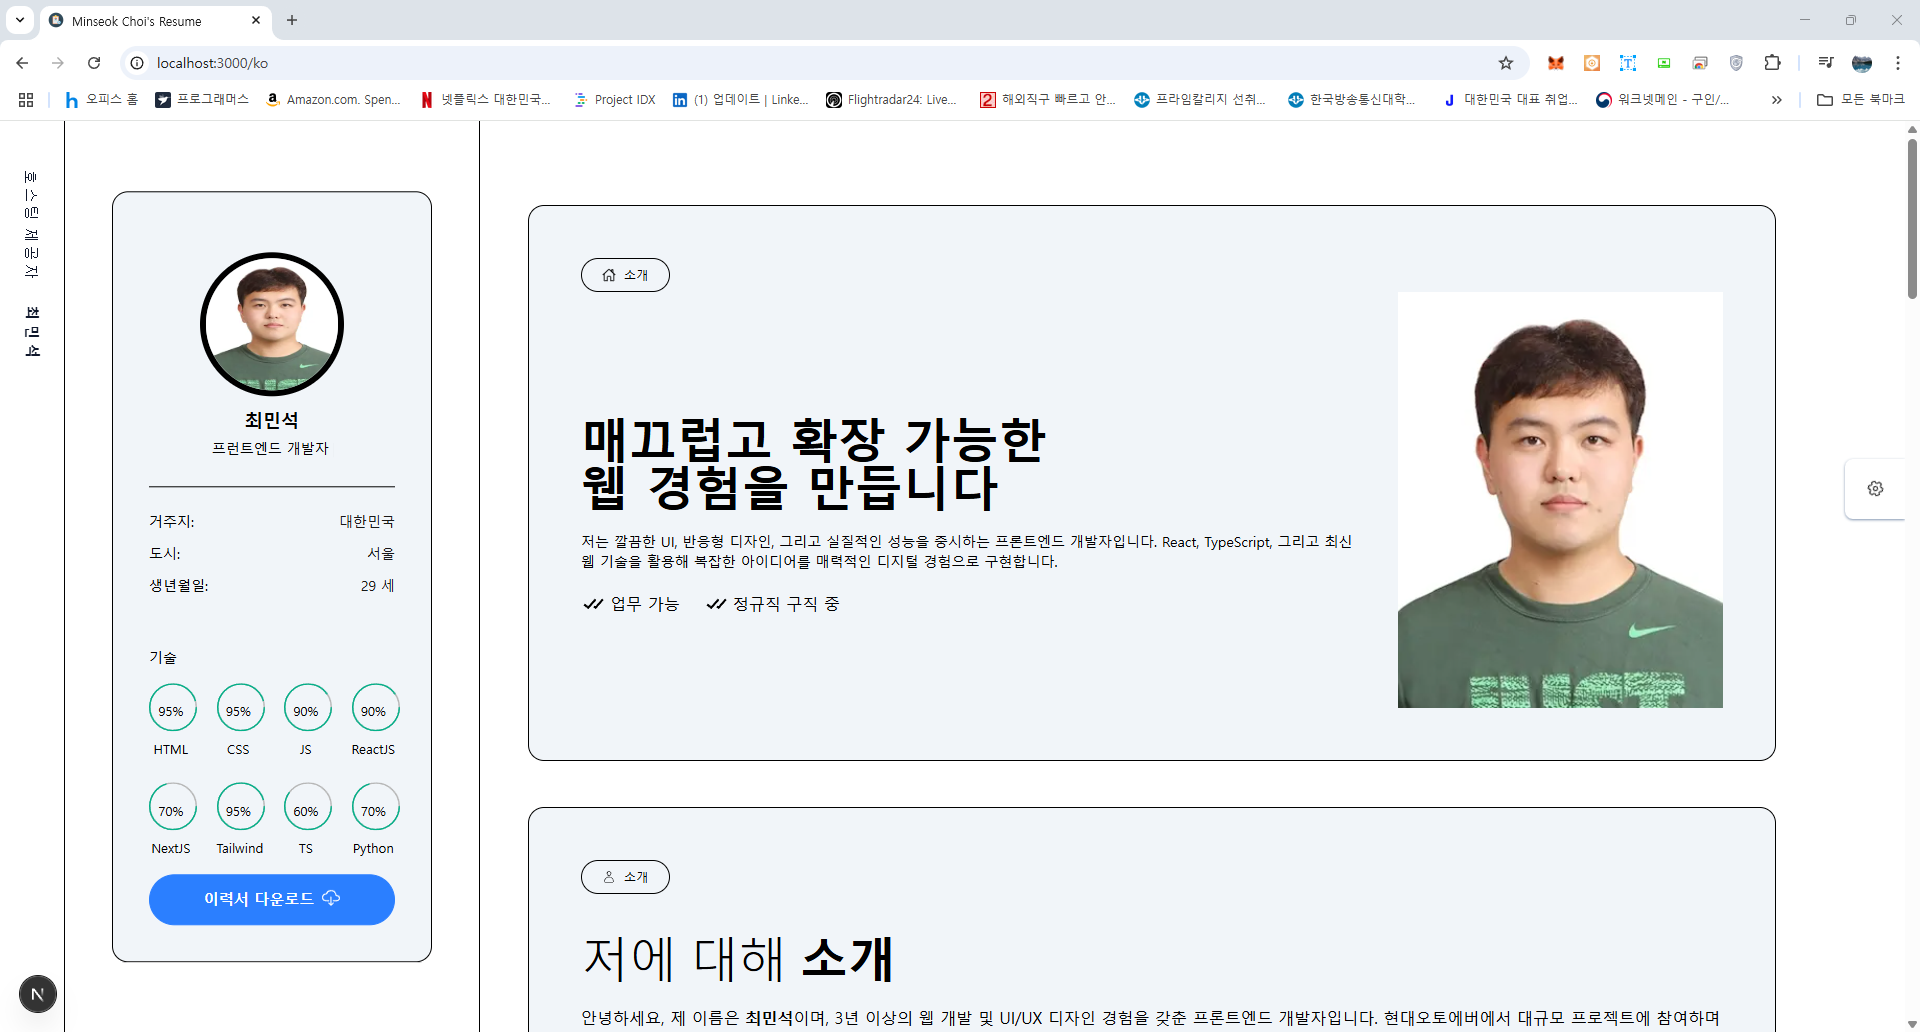Click the 70% NextJS skill circle

[x=172, y=808]
